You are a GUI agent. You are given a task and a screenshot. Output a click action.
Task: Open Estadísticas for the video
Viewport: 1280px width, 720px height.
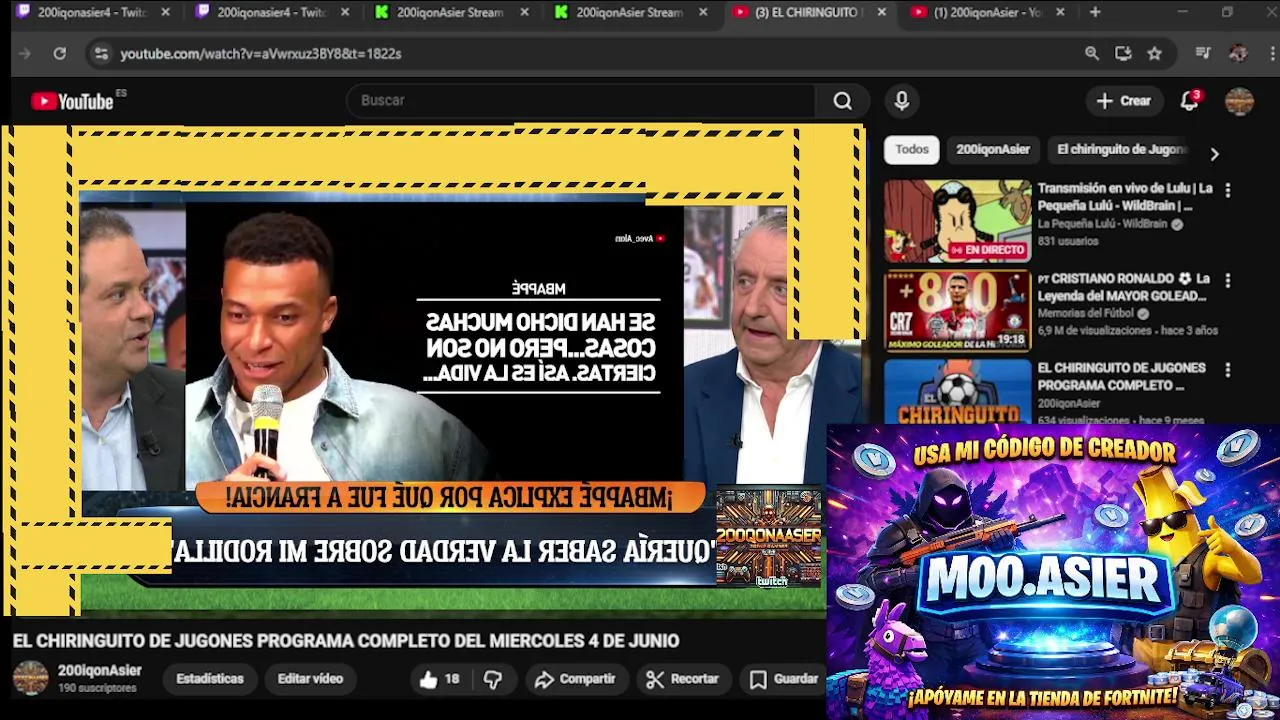click(x=210, y=679)
